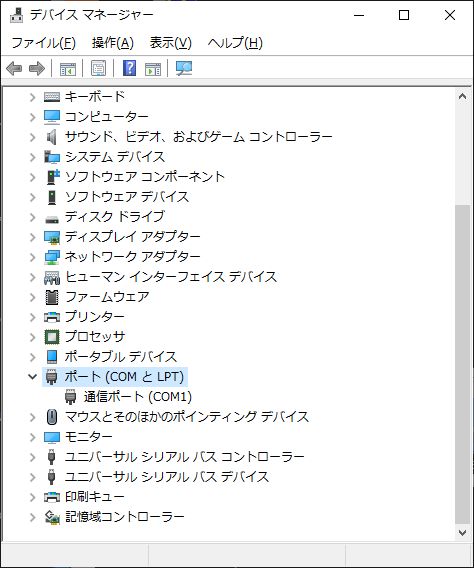
Task: Click the scrollbar down arrow
Action: (462, 532)
